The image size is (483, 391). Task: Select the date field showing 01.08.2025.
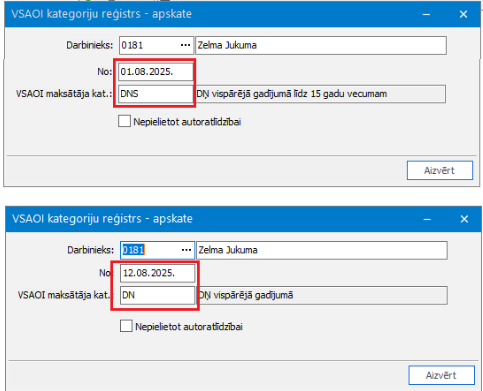[156, 72]
